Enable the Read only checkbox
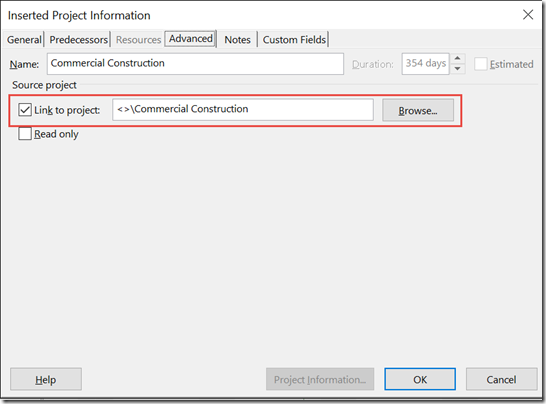Screen dimensions: 546x404 pos(25,134)
